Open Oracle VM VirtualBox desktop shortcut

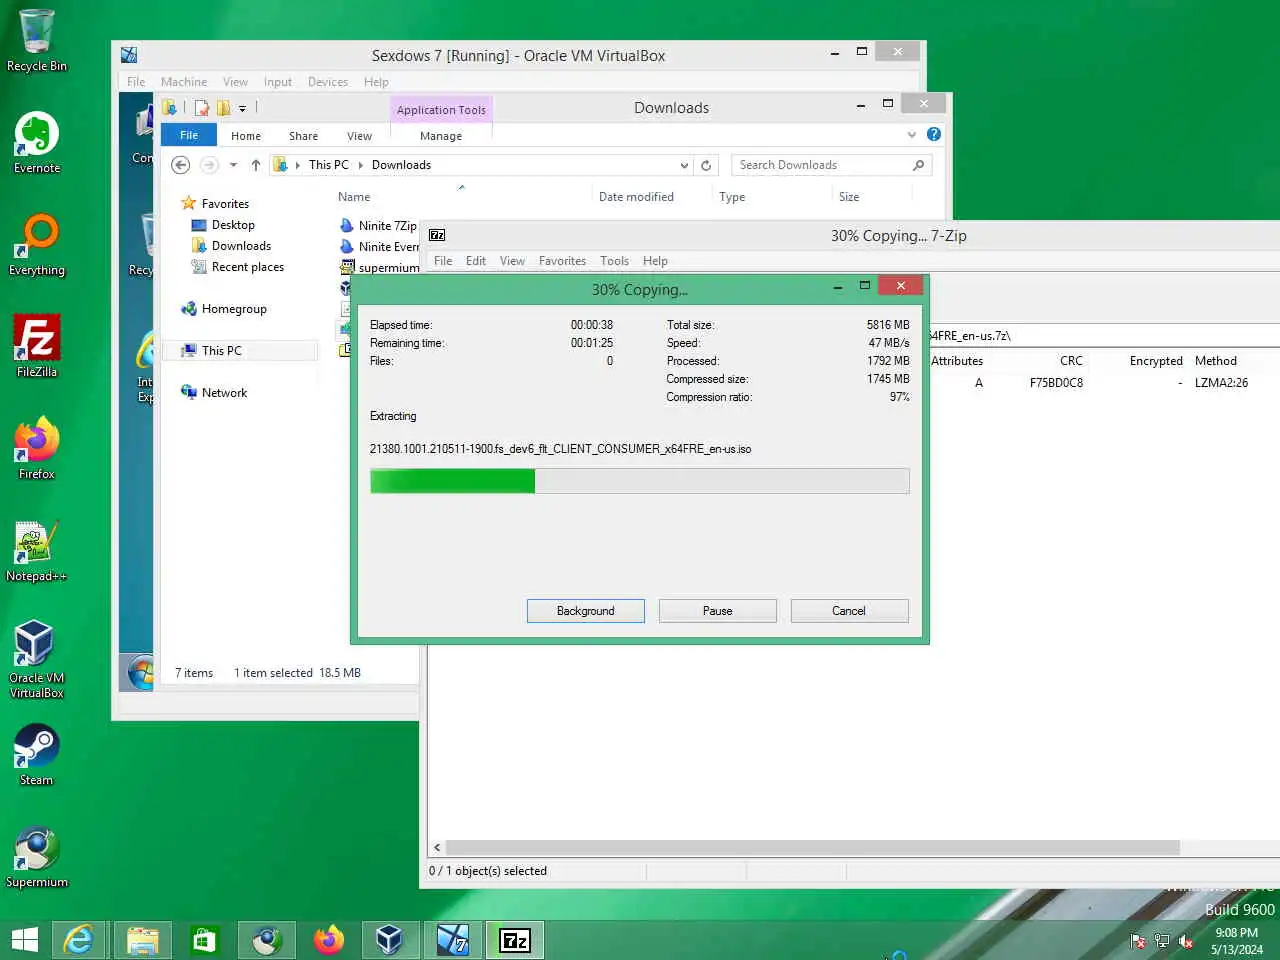tap(37, 659)
